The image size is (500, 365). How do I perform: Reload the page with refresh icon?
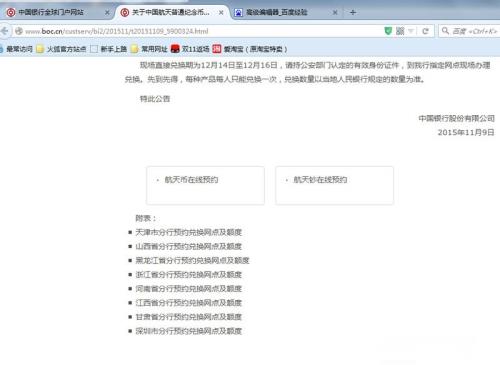(x=425, y=31)
